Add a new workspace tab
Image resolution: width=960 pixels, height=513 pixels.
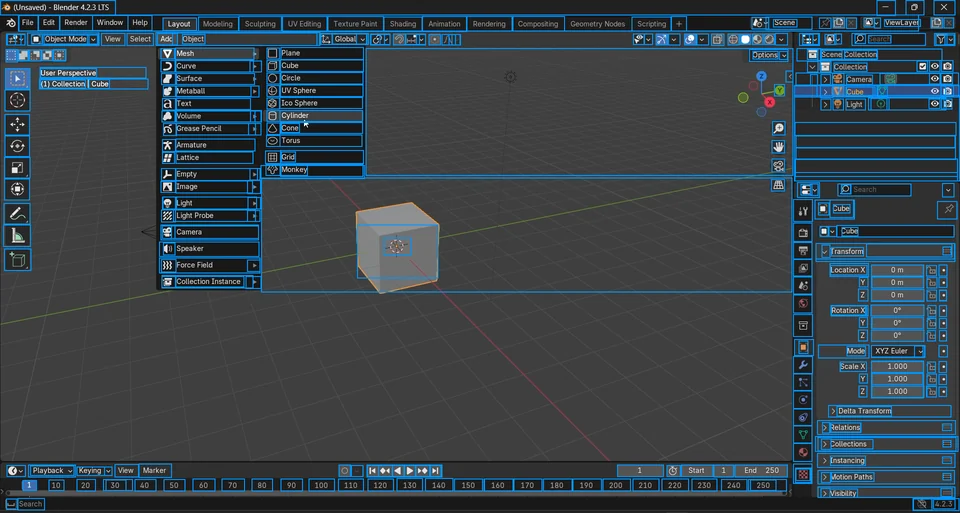click(x=678, y=24)
